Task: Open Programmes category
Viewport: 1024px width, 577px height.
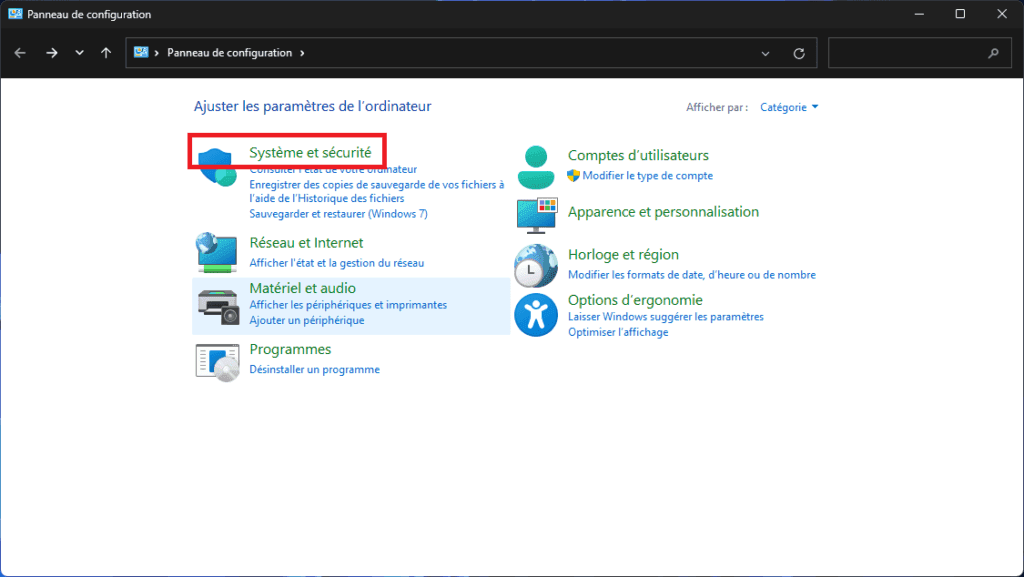Action: [x=290, y=349]
